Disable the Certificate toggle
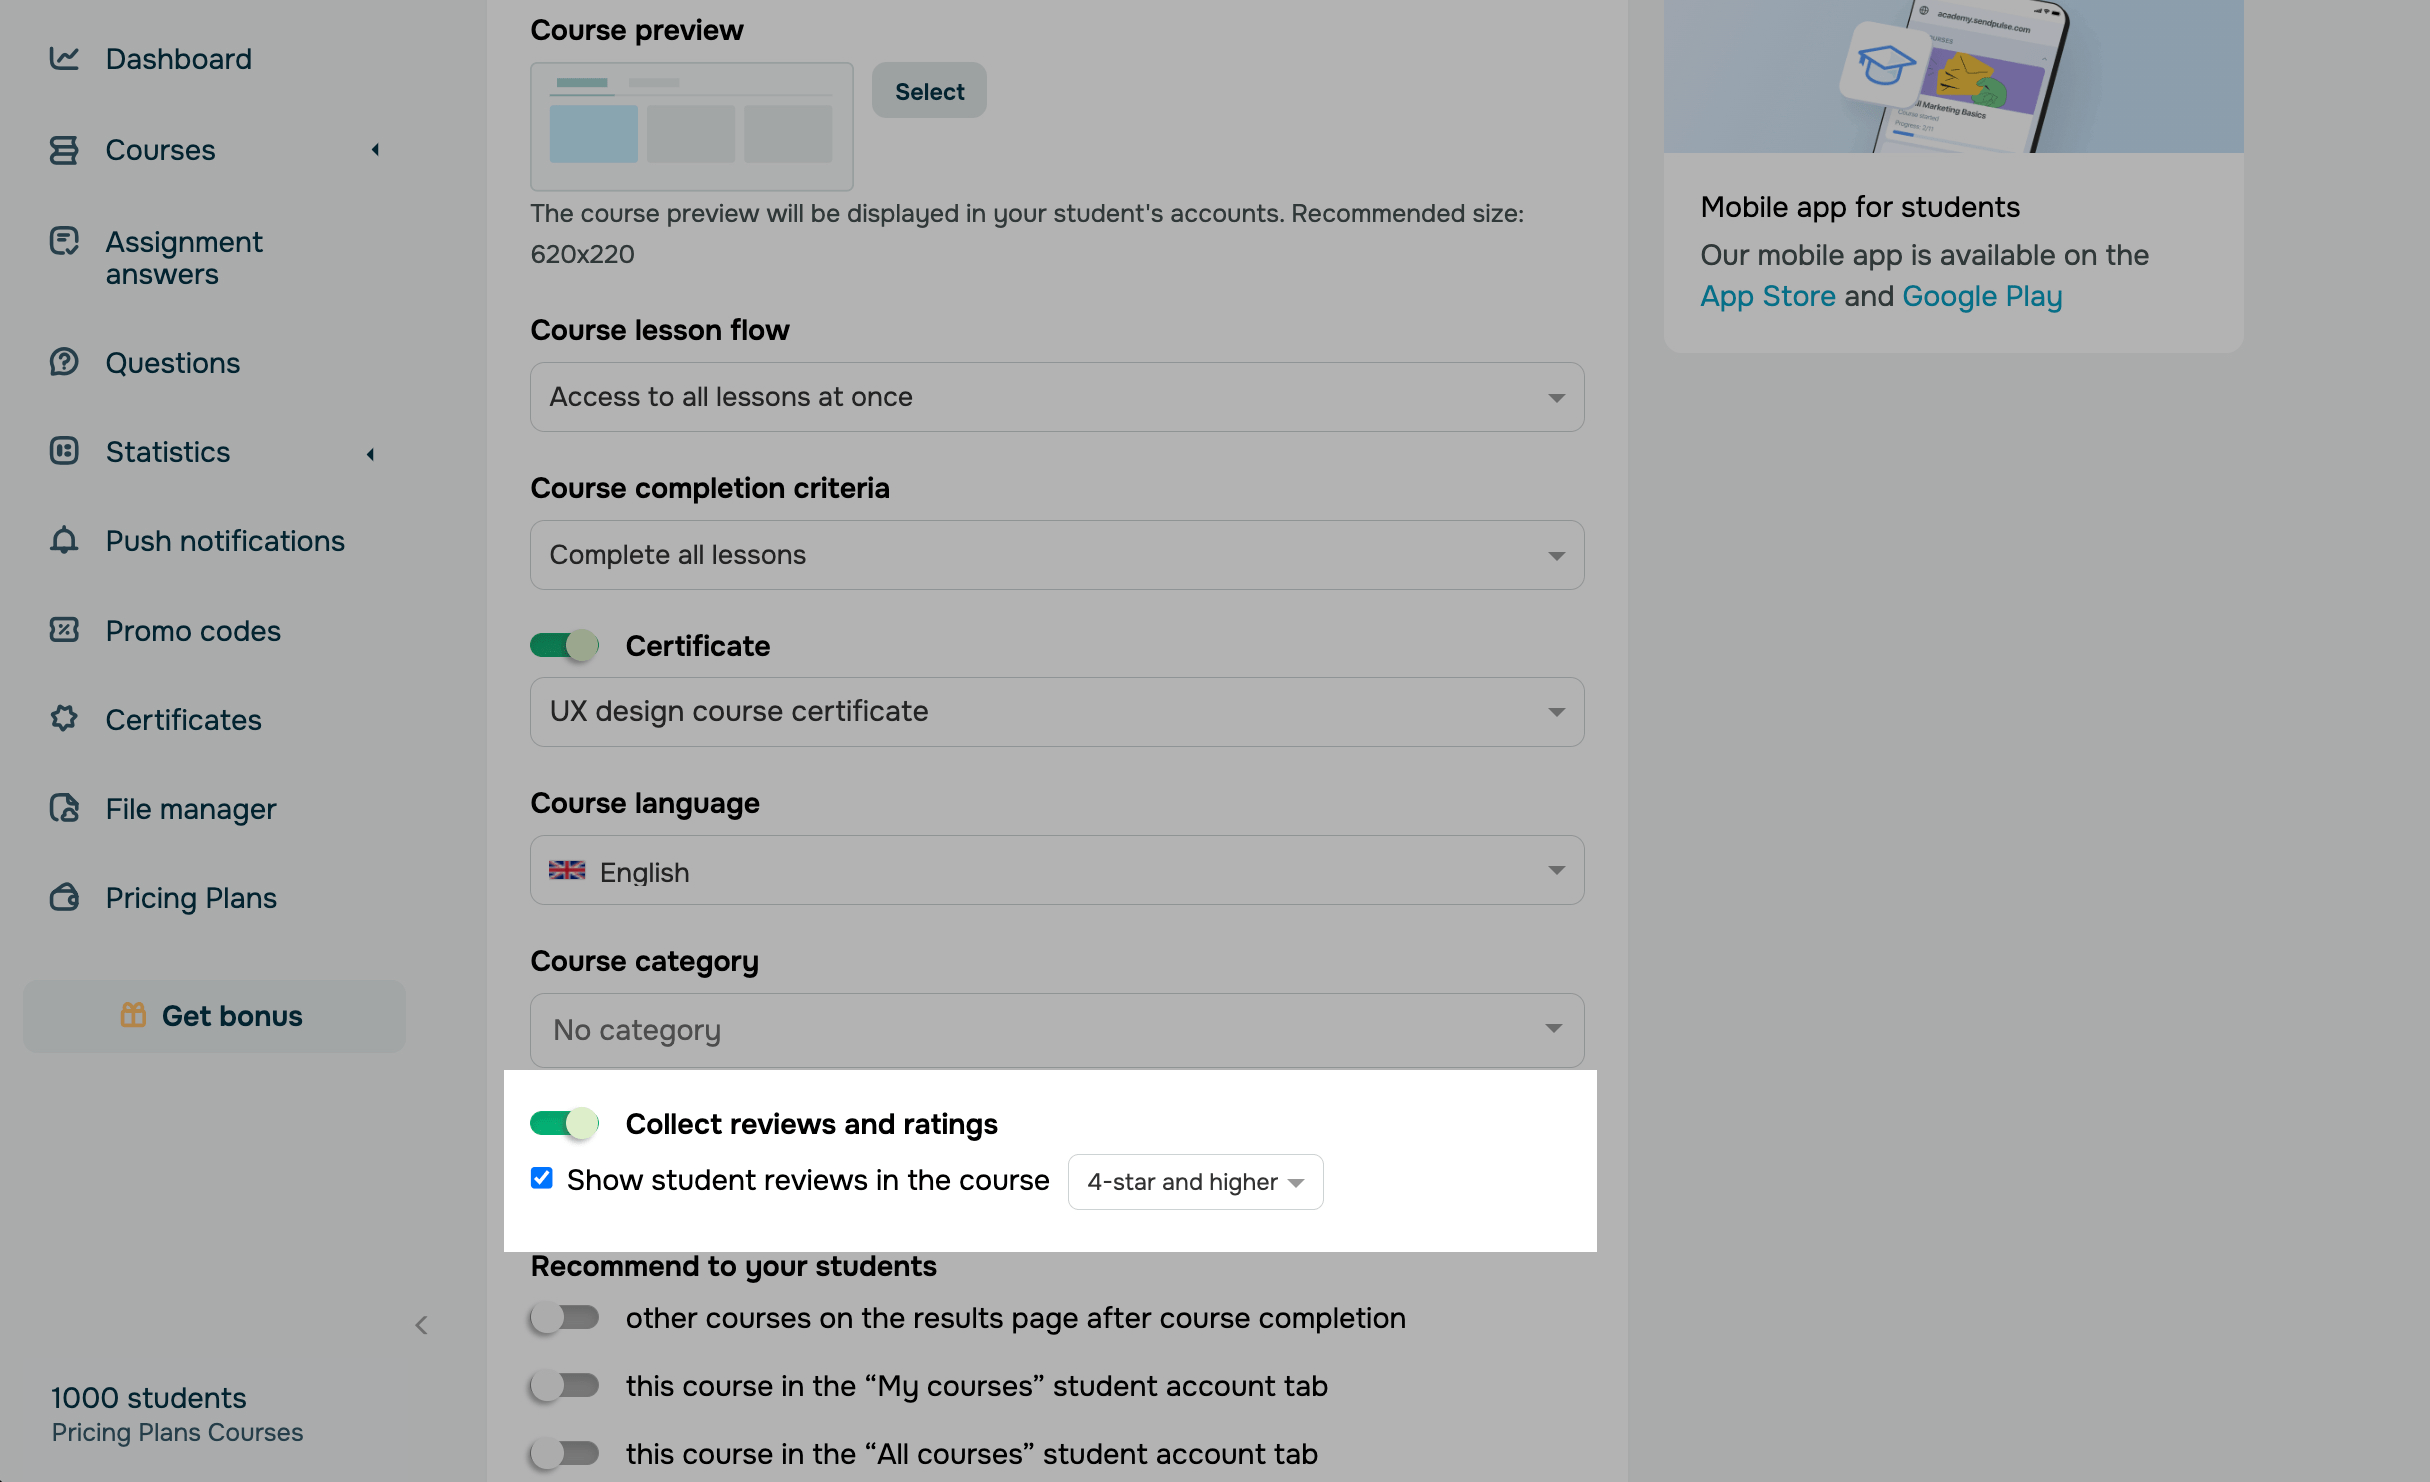The height and width of the screenshot is (1482, 2430). point(564,645)
